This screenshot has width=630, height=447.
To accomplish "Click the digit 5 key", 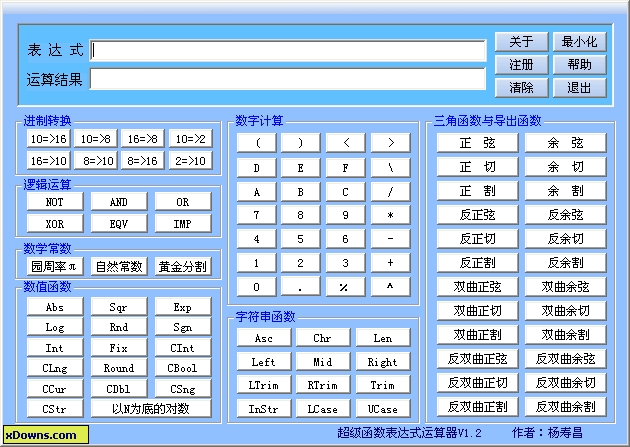I will [x=301, y=239].
